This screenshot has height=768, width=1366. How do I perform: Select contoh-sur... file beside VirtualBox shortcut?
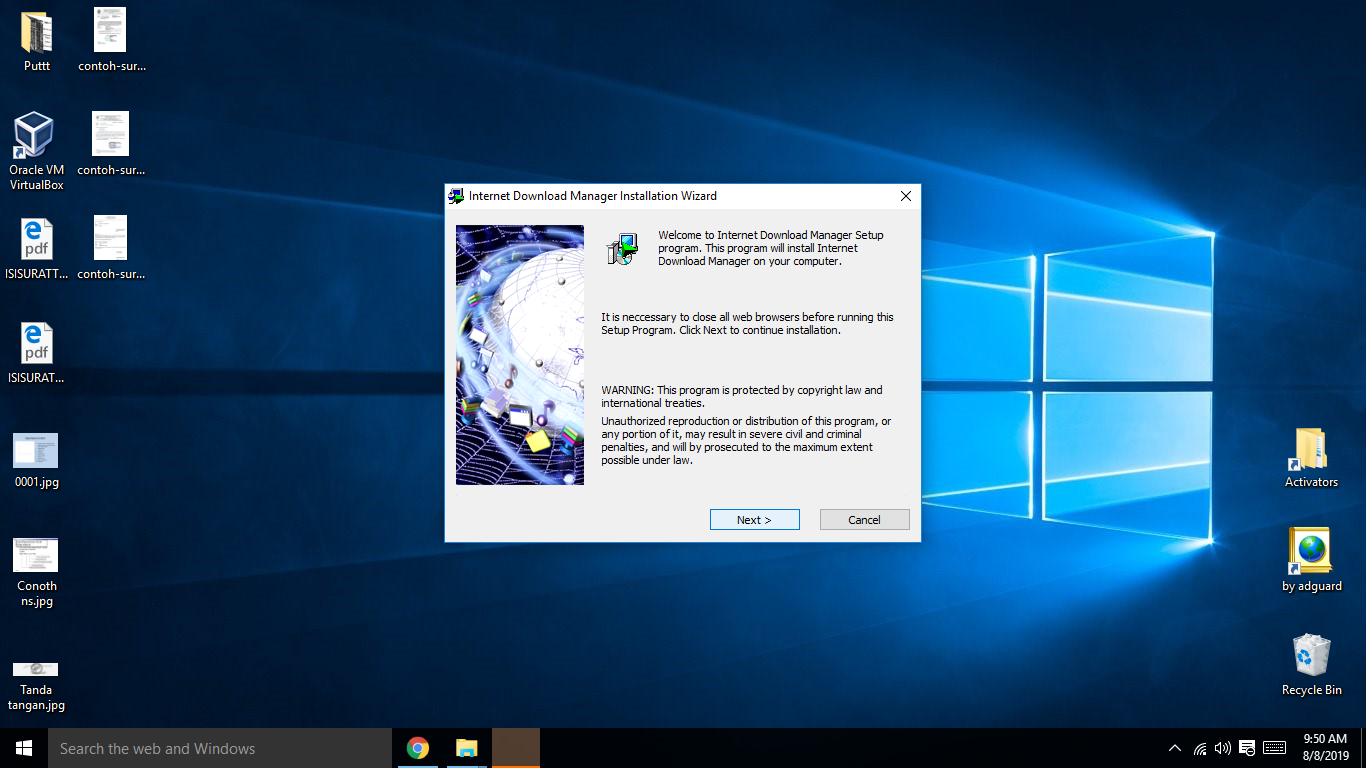(x=111, y=145)
